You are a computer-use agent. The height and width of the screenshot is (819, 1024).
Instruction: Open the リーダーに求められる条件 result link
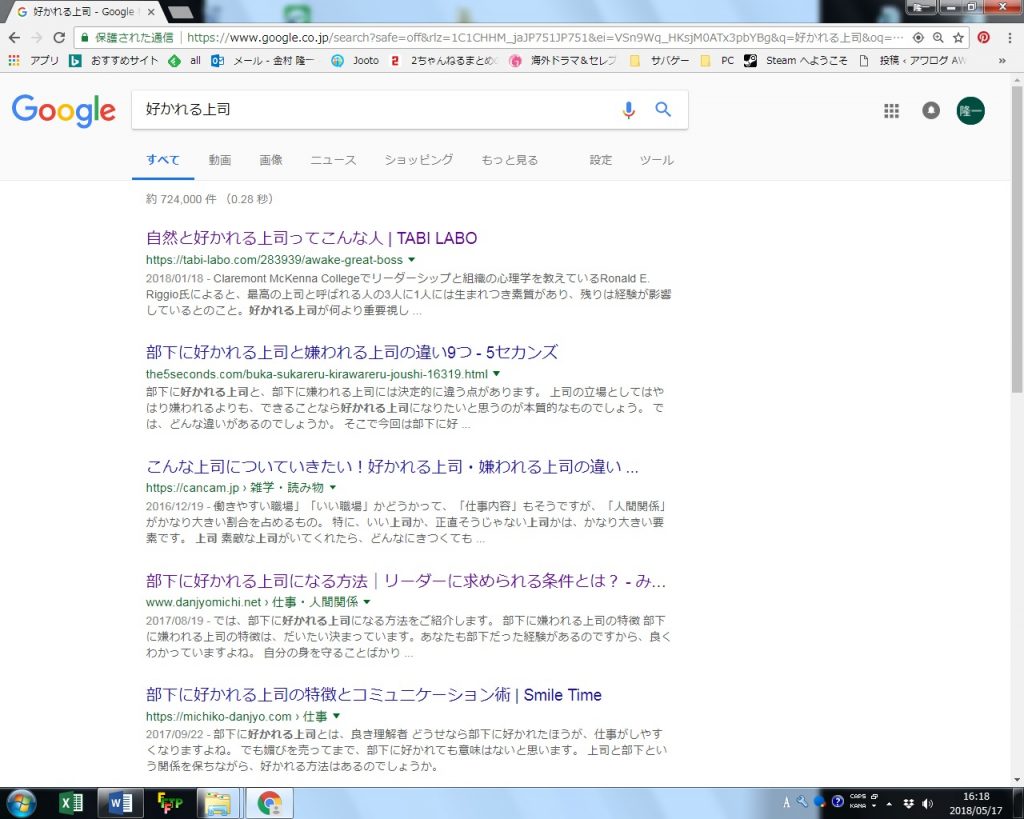click(406, 581)
